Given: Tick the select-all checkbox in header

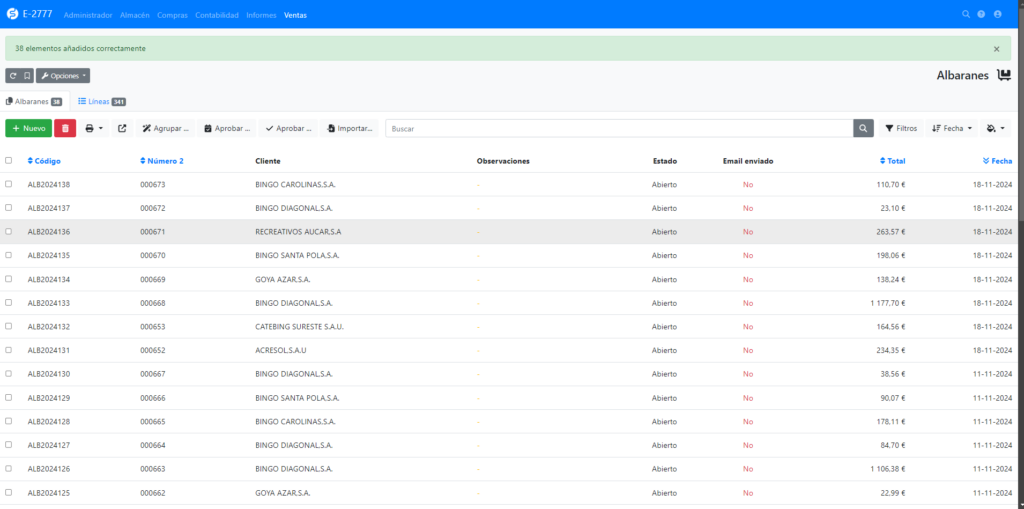Looking at the screenshot, I should 9,160.
